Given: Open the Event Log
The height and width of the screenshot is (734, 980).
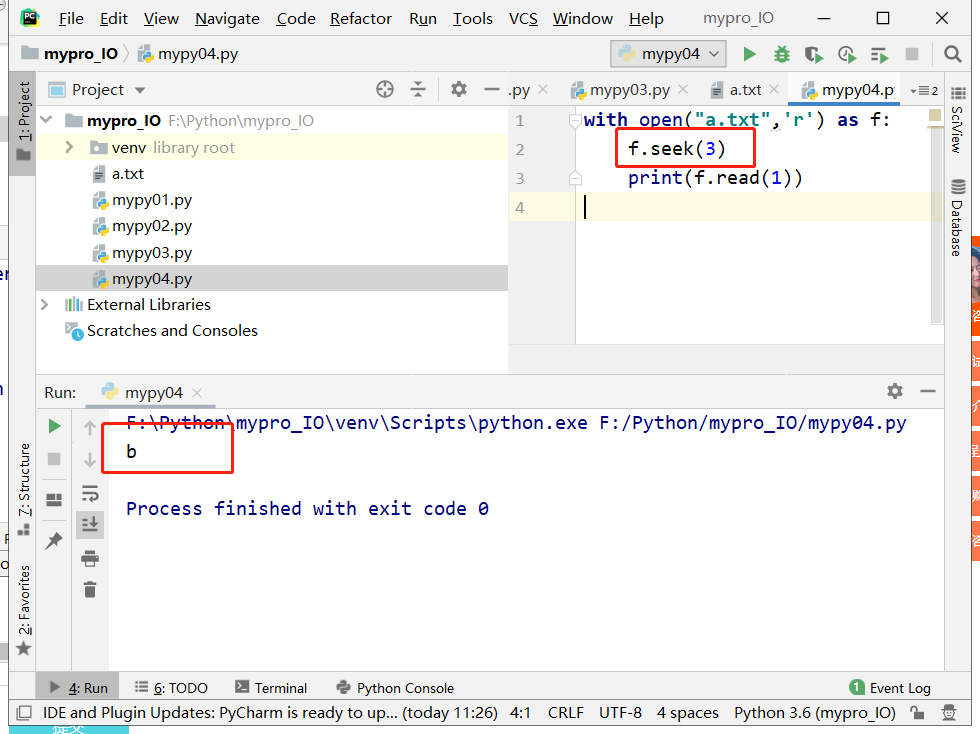Looking at the screenshot, I should [890, 688].
